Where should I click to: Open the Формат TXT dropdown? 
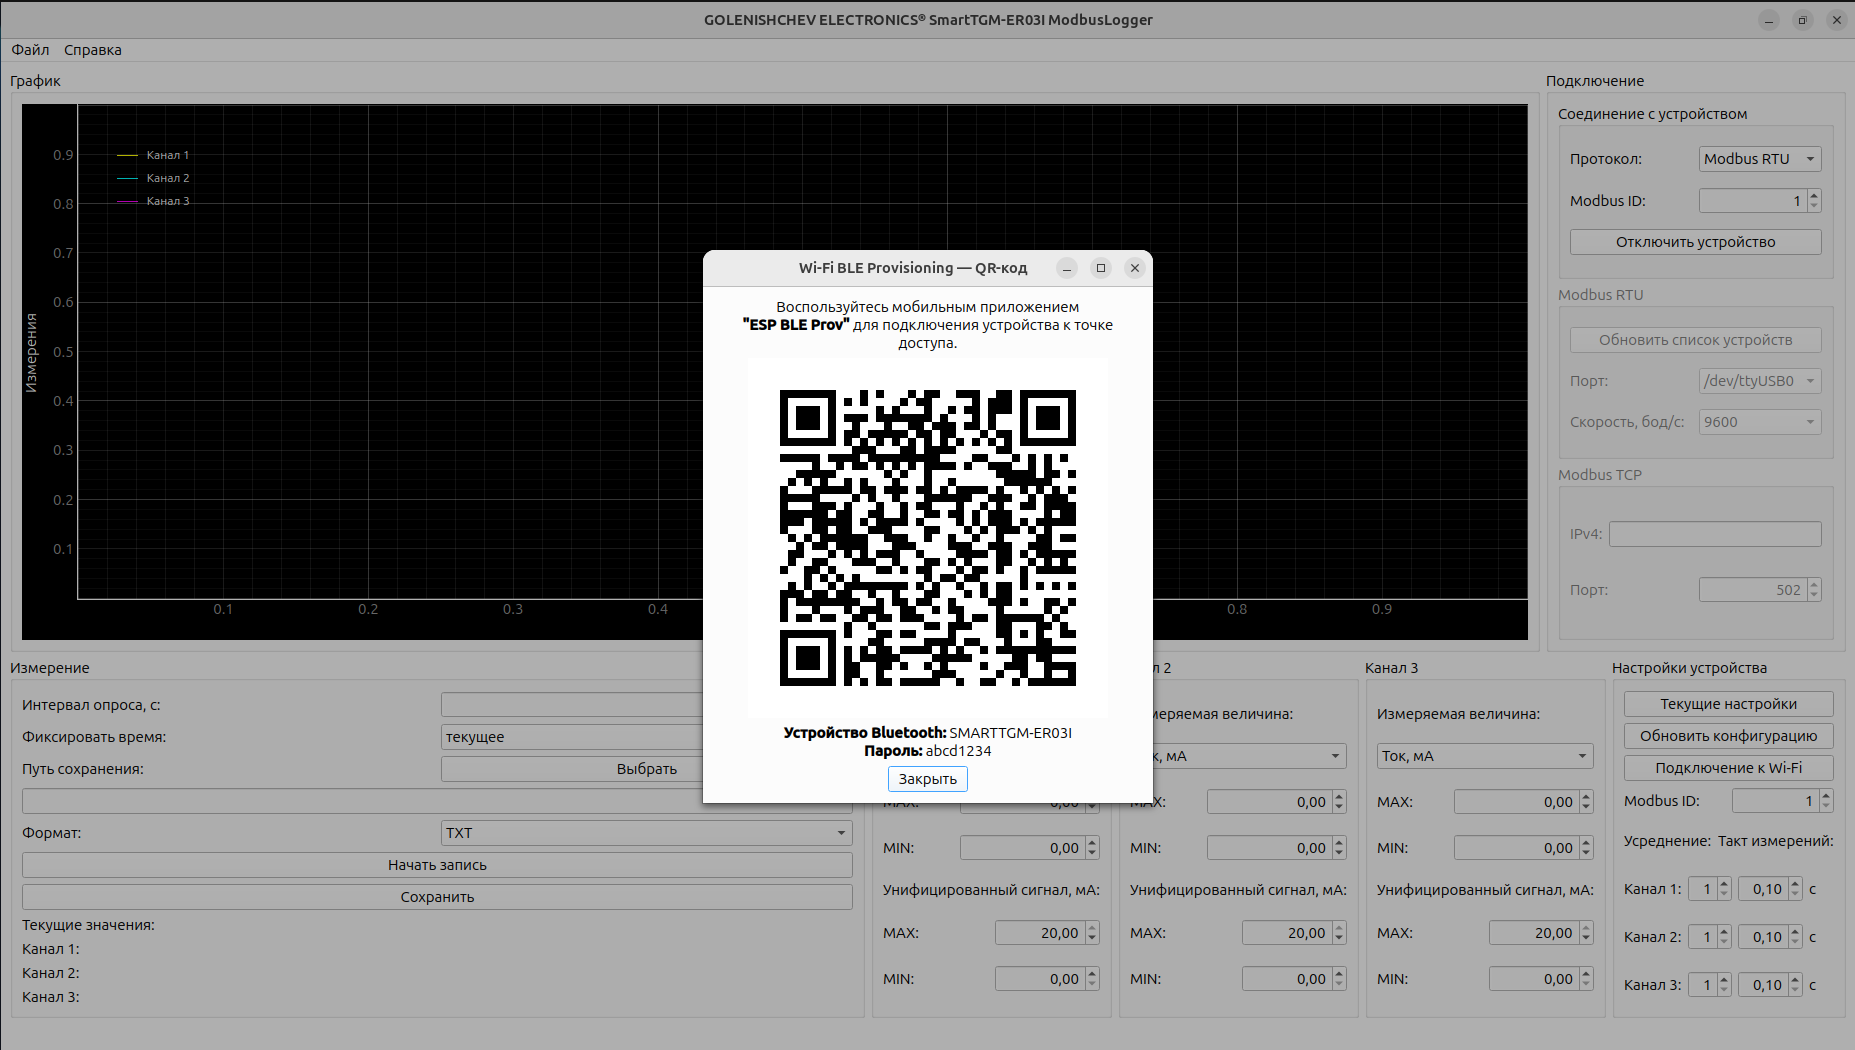click(x=646, y=833)
